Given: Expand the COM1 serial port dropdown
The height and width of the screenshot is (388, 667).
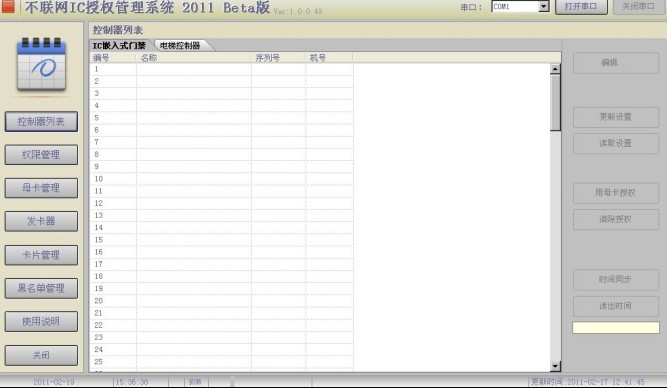Looking at the screenshot, I should pyautogui.click(x=543, y=6).
